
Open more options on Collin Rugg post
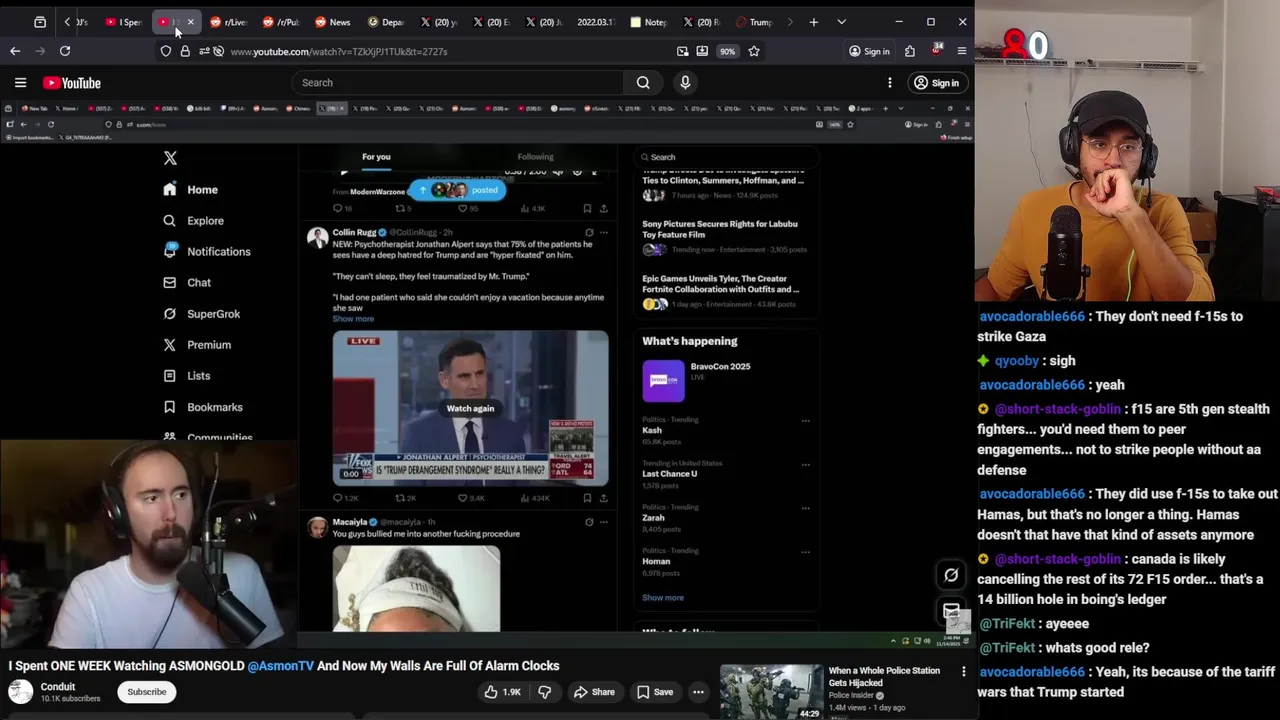point(603,233)
